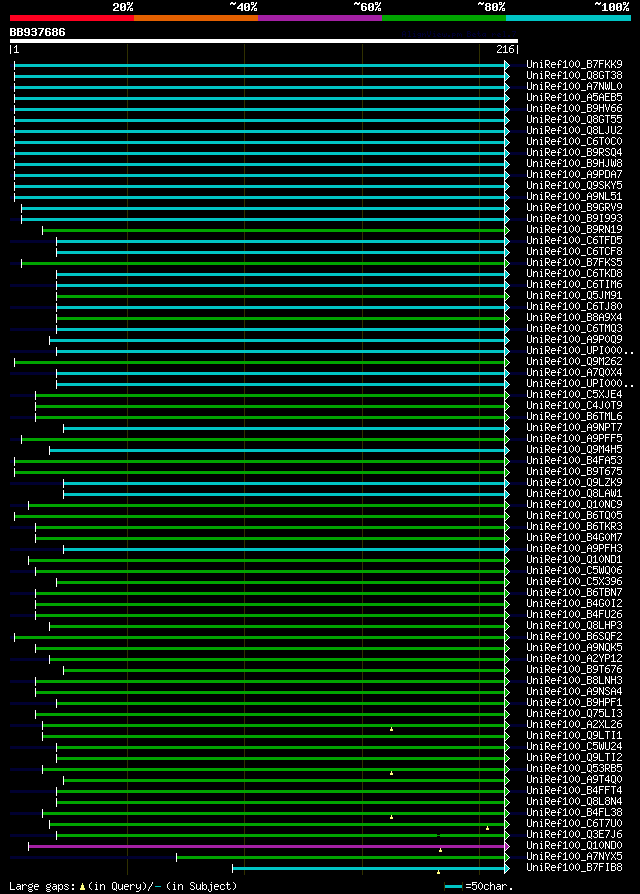Screen dimensions: 640x894
Task: Click the hit label UniRef100_B7FKK9
Action: pos(574,64)
